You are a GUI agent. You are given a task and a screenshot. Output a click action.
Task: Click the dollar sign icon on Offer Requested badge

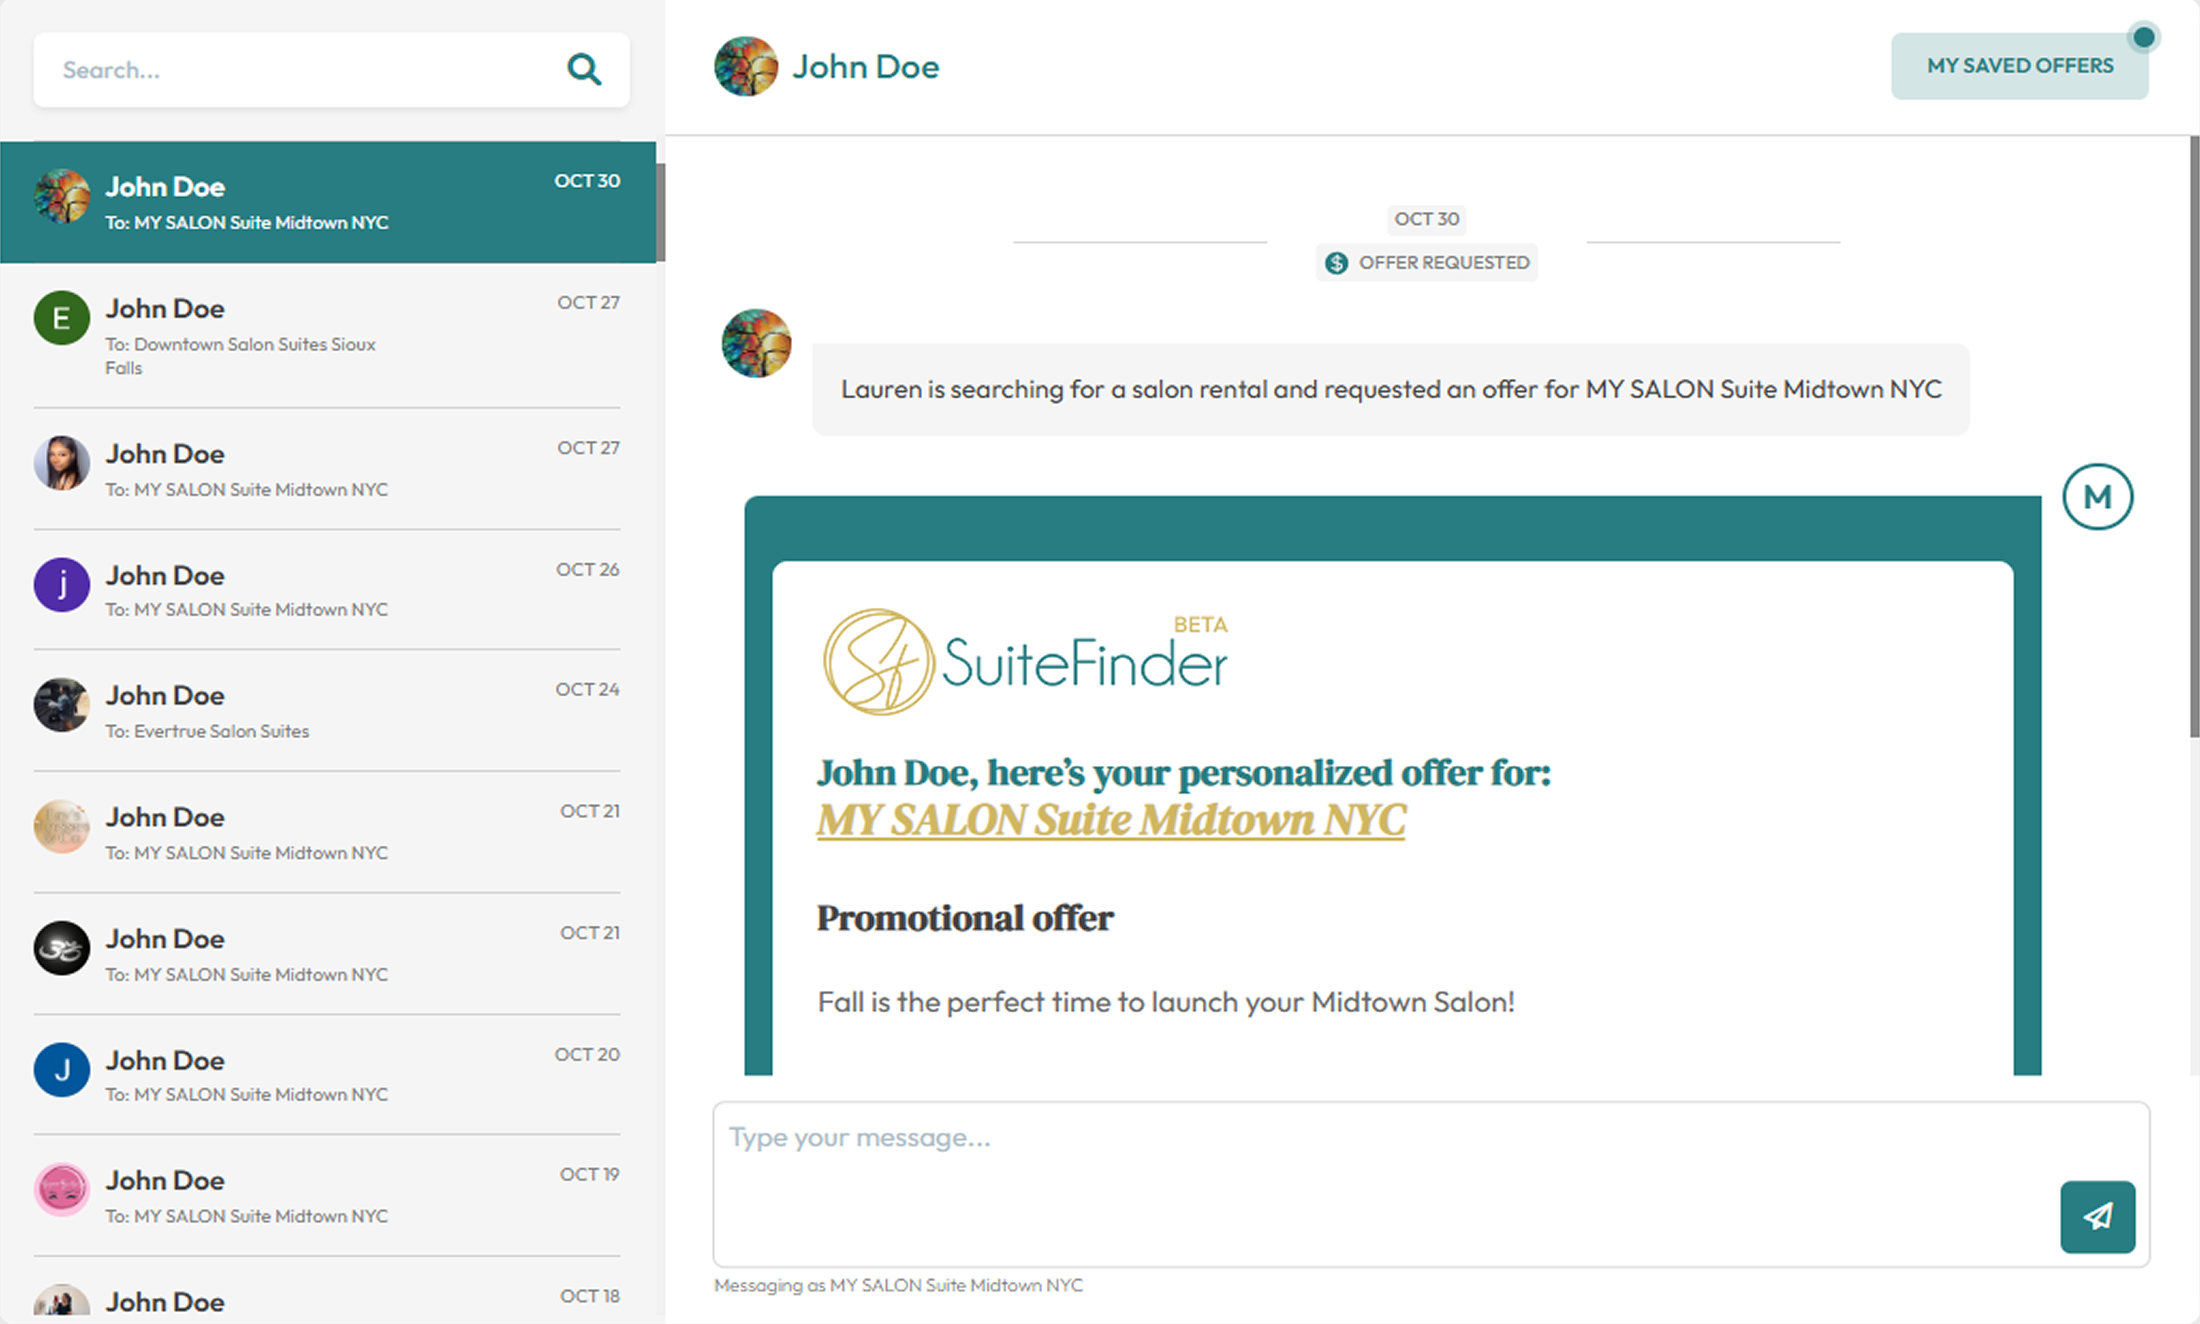pyautogui.click(x=1337, y=262)
